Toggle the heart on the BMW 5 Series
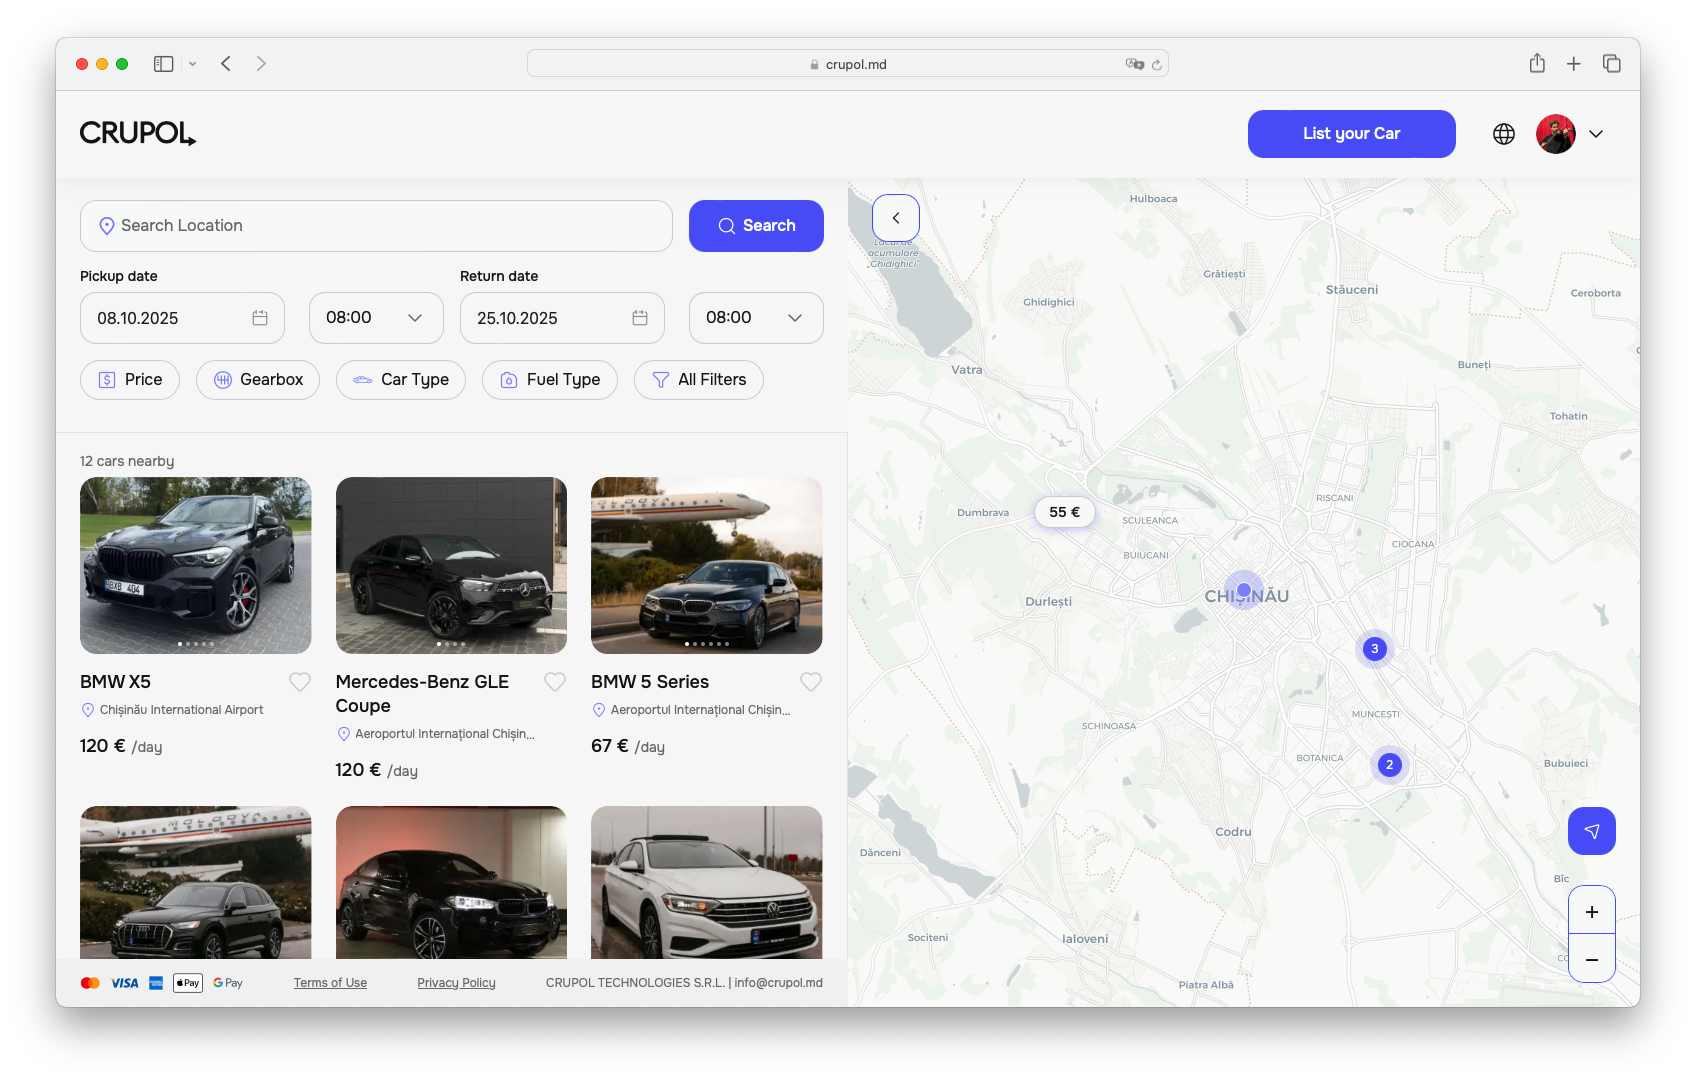 [811, 682]
